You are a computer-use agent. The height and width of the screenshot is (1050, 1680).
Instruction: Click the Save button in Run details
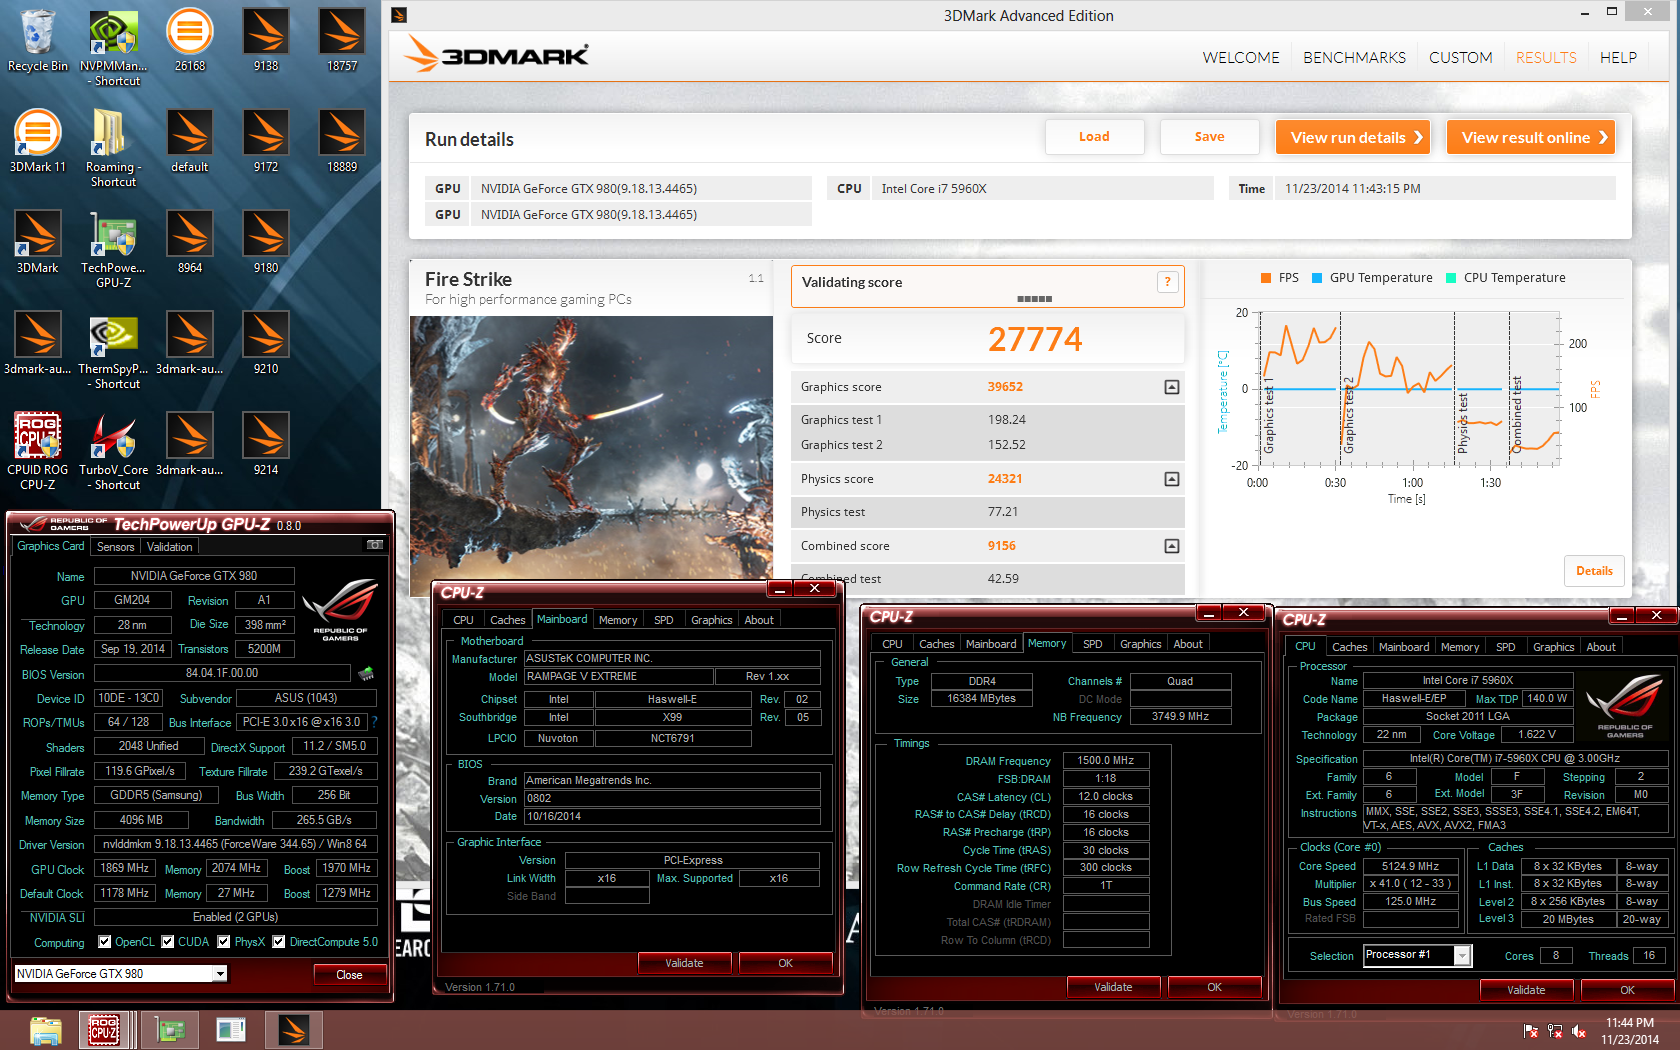[1209, 137]
